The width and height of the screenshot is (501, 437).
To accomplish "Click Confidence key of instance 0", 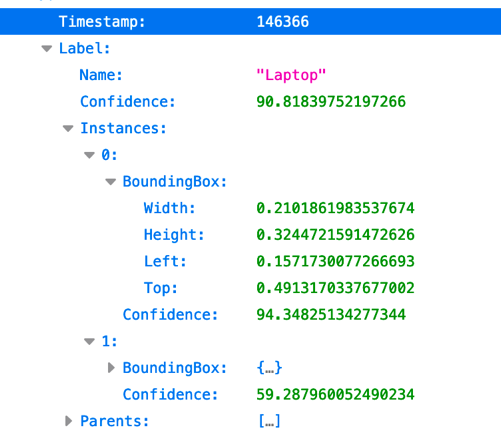I will [170, 315].
